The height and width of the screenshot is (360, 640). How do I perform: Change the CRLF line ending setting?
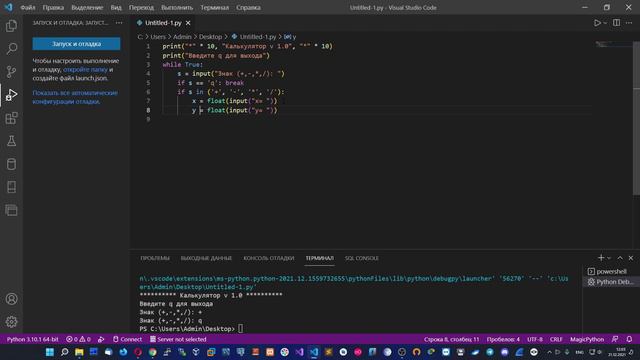pos(556,339)
